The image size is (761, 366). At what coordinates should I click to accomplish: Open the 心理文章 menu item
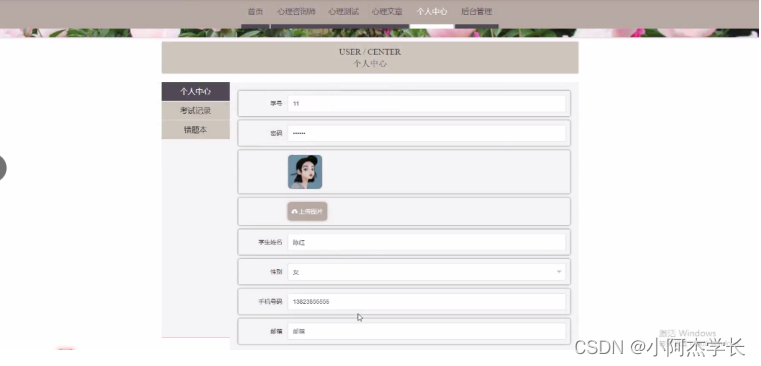tap(387, 12)
